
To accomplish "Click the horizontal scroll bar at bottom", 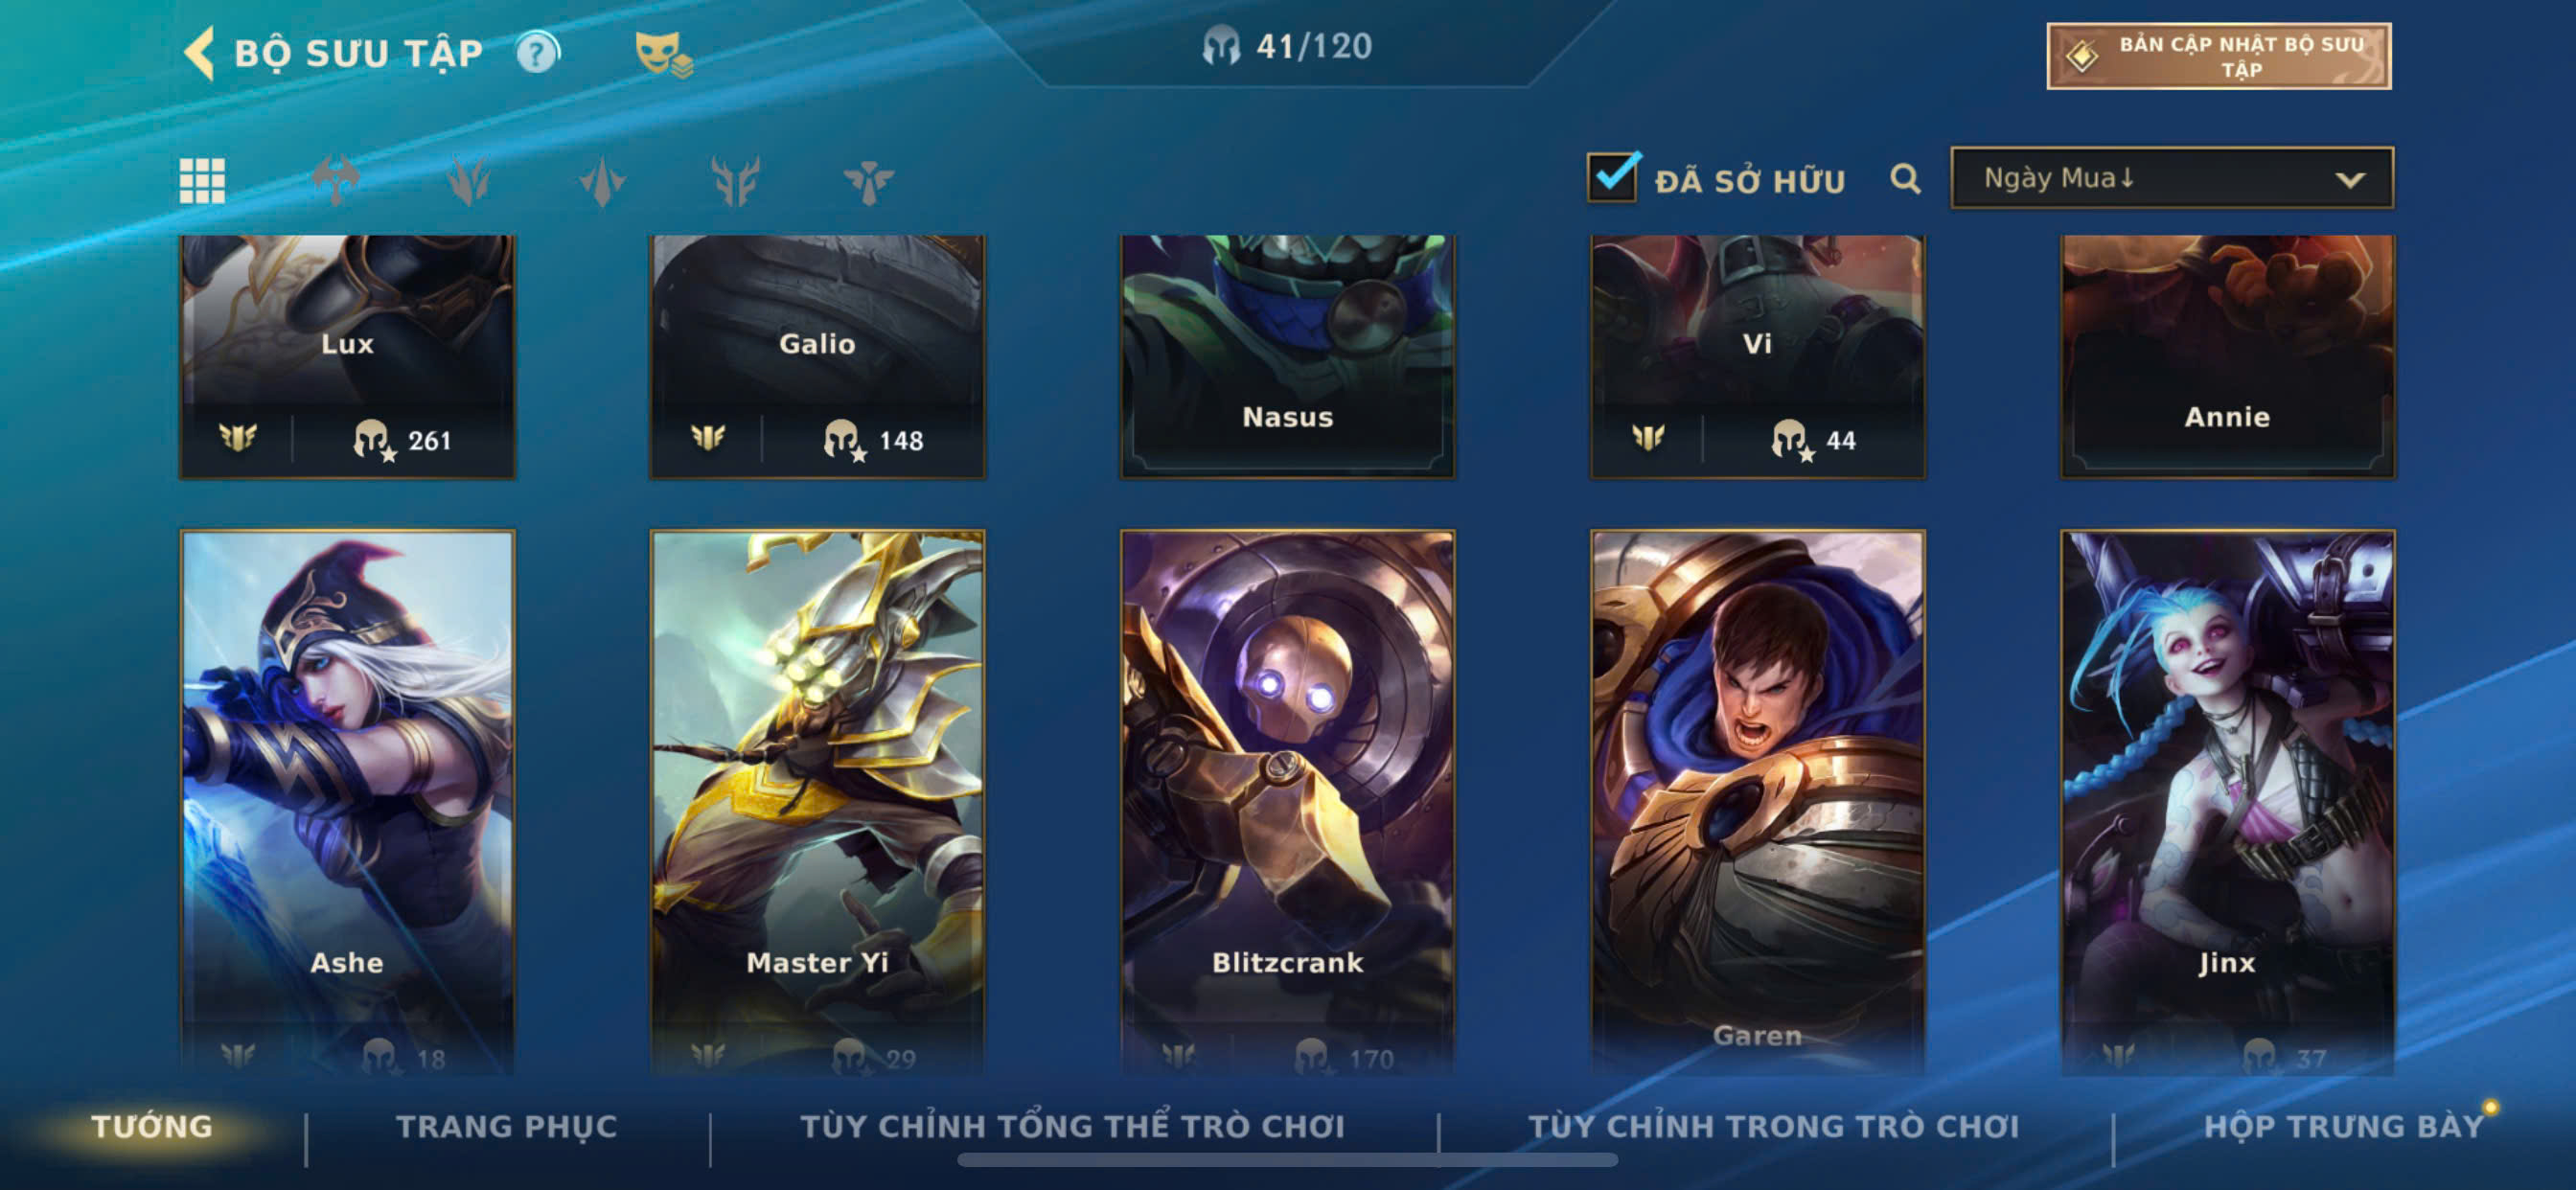I will click(x=1287, y=1160).
